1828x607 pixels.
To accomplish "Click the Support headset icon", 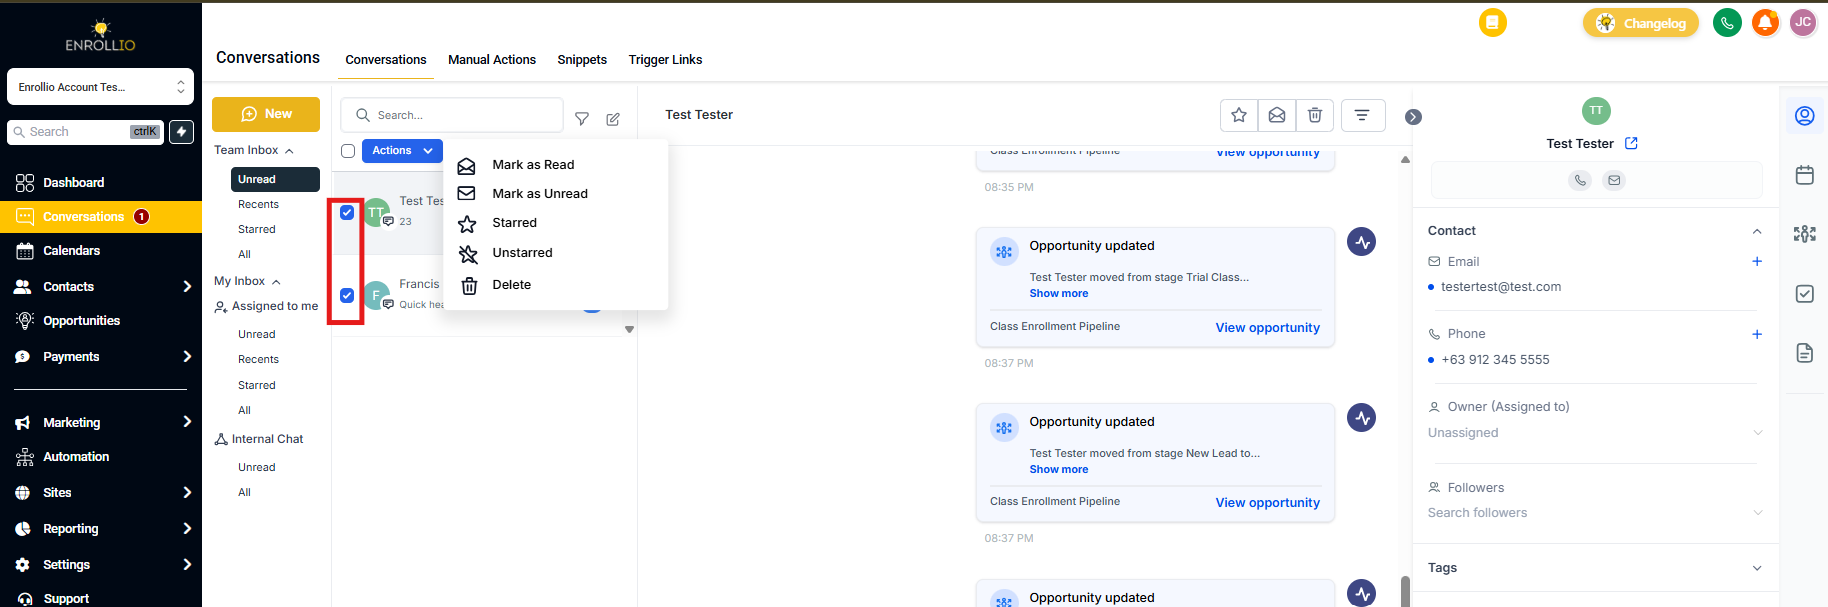I will pyautogui.click(x=25, y=598).
